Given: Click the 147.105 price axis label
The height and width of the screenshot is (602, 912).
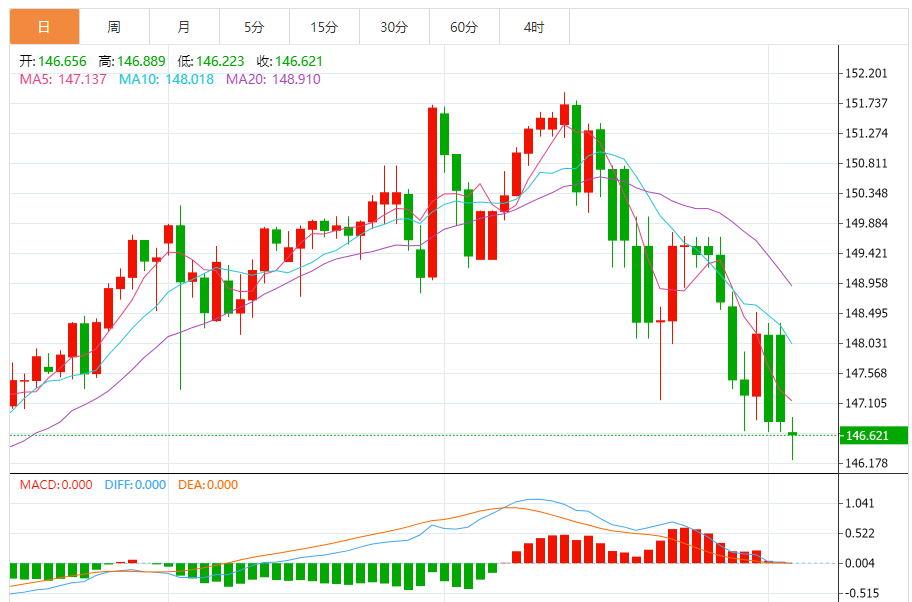Looking at the screenshot, I should click(x=867, y=403).
